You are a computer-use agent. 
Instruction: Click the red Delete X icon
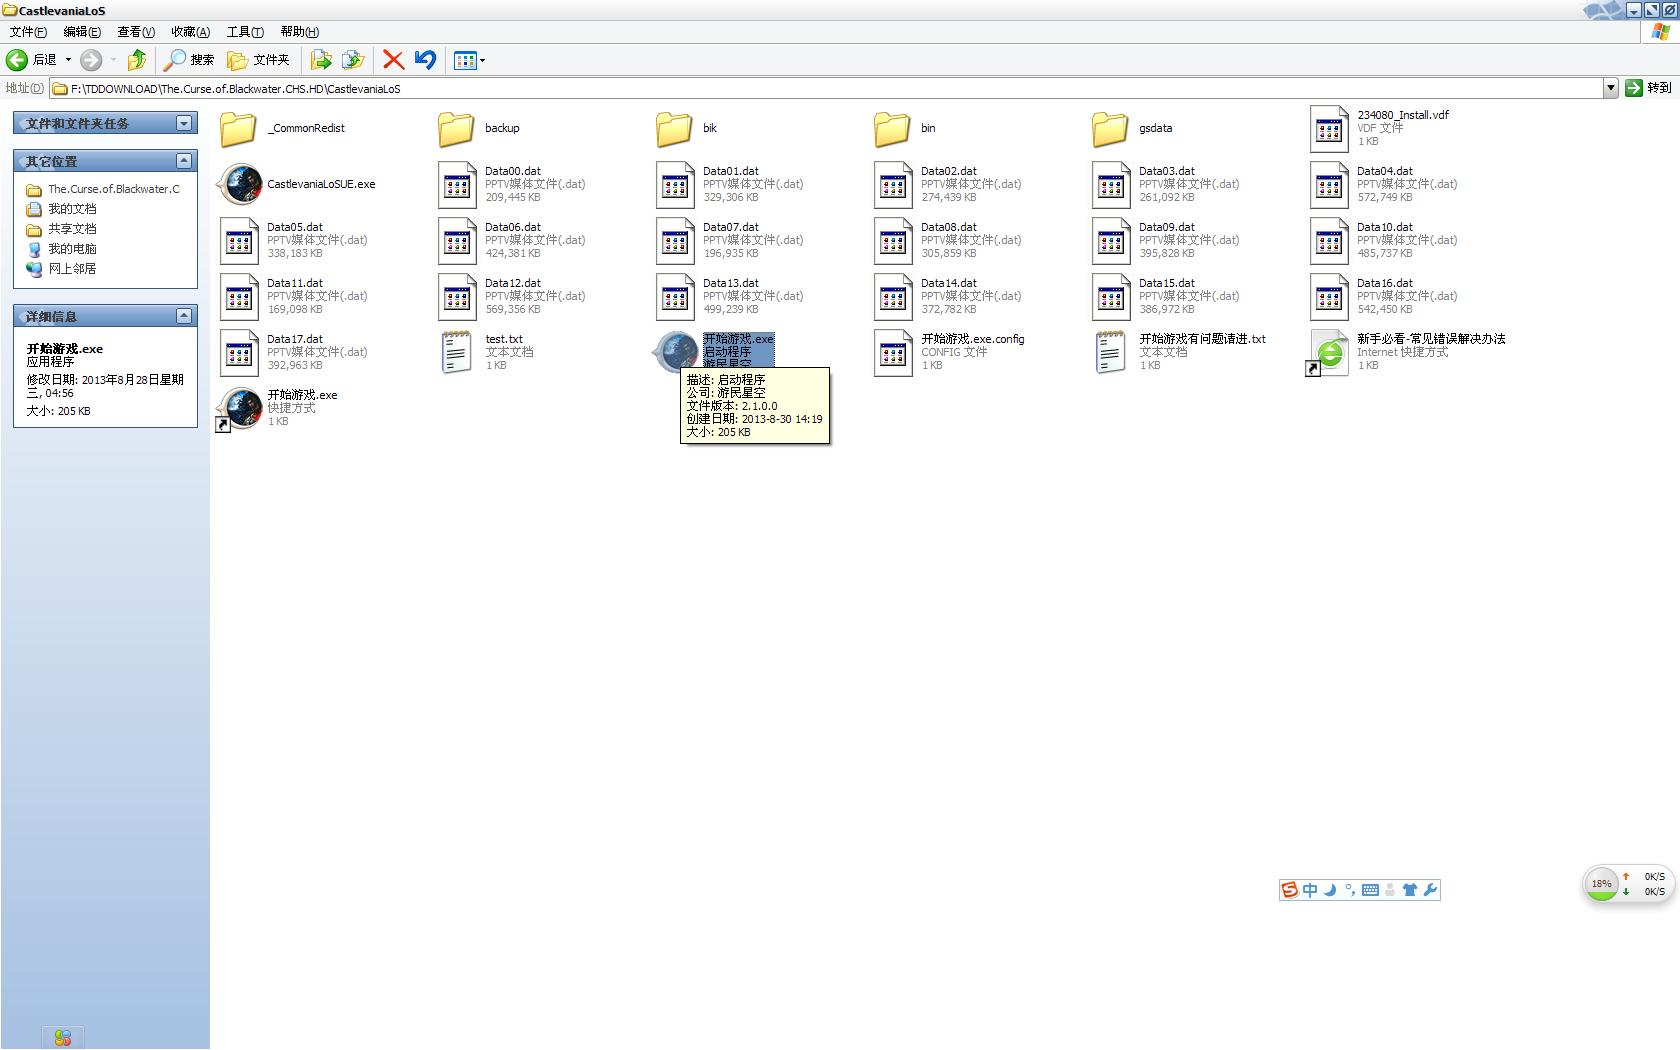[x=394, y=60]
